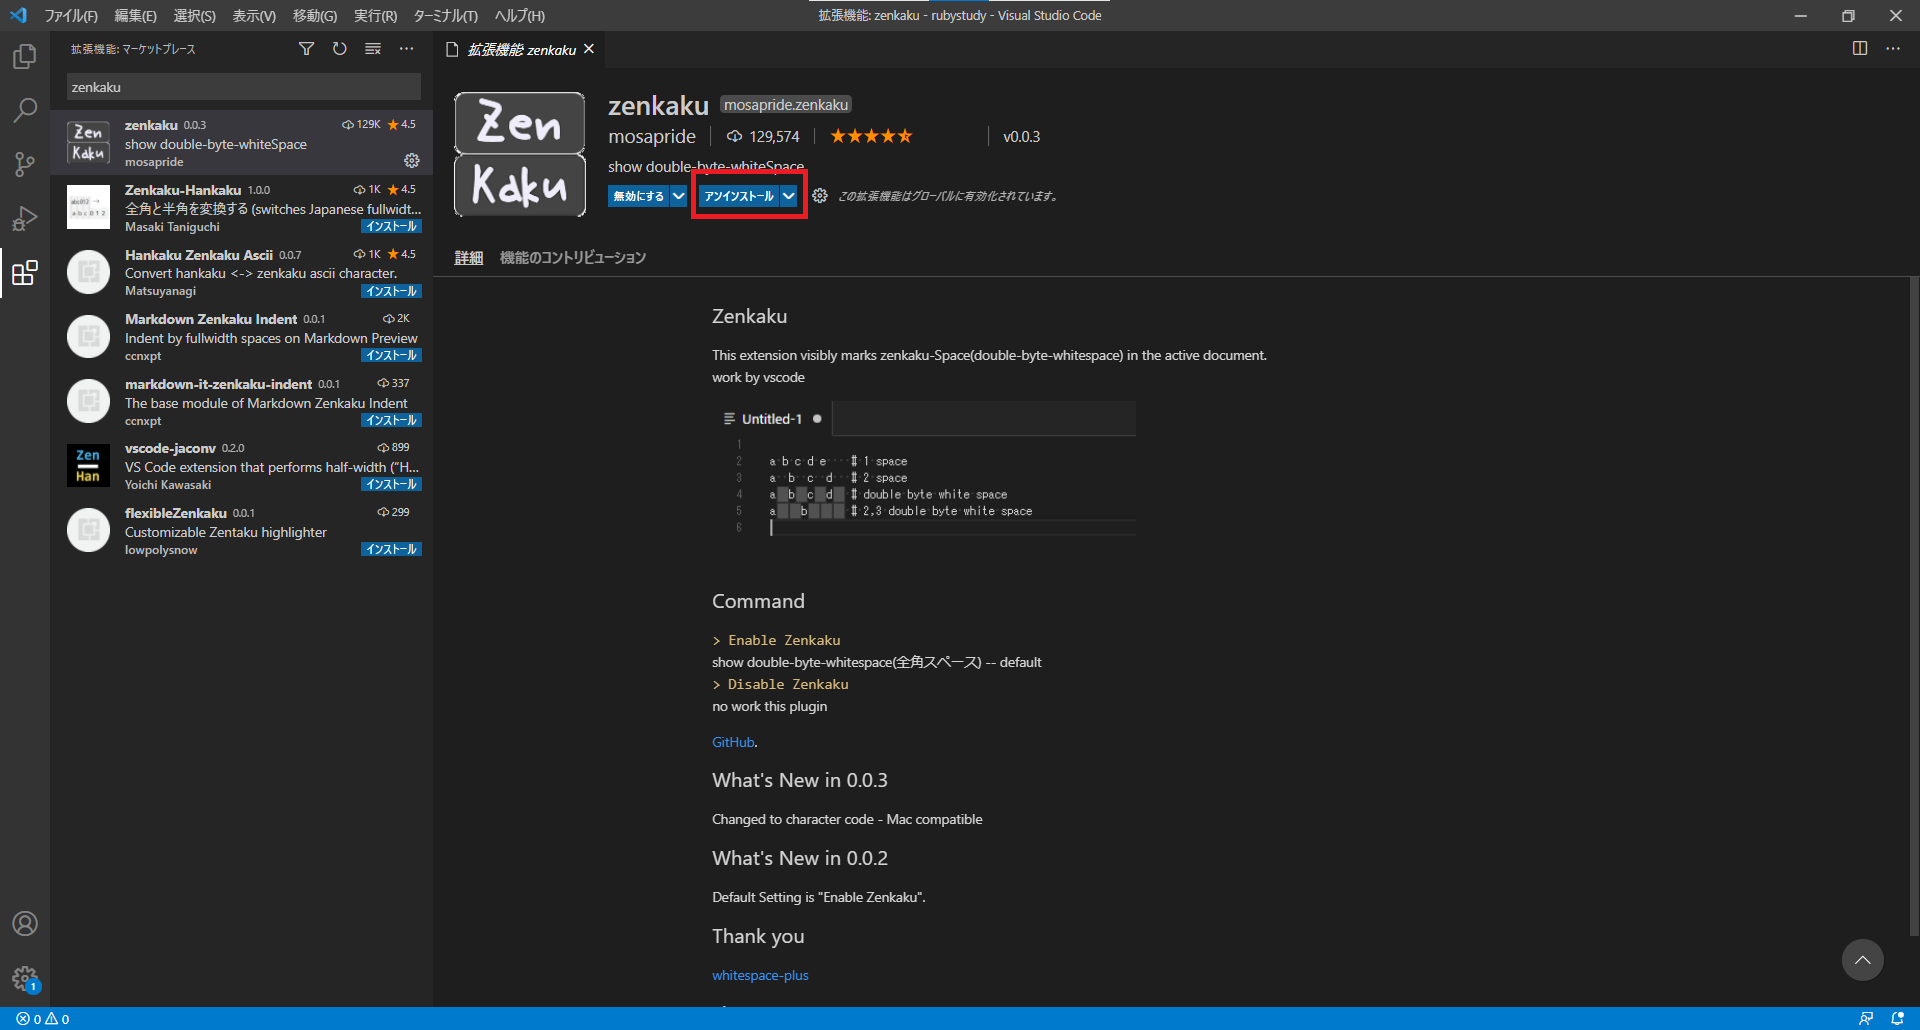Open notifications bell in status bar

coord(1897,1019)
